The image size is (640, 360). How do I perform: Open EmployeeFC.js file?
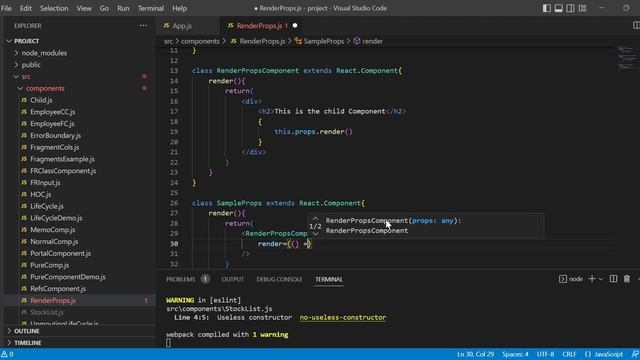pyautogui.click(x=52, y=124)
